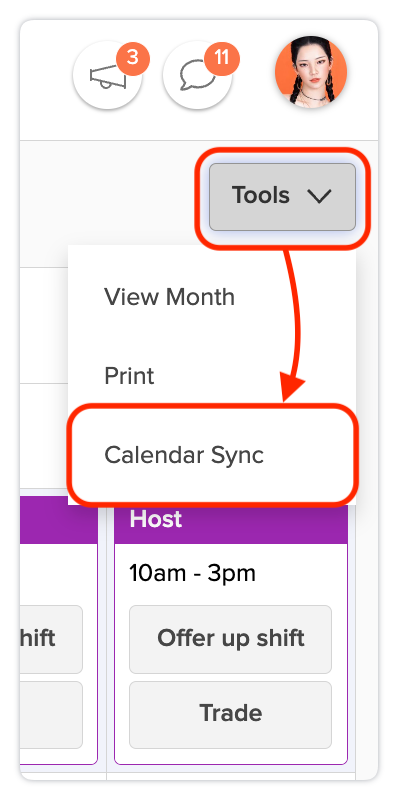398x800 pixels.
Task: Expand the Tools dropdown button
Action: (282, 197)
